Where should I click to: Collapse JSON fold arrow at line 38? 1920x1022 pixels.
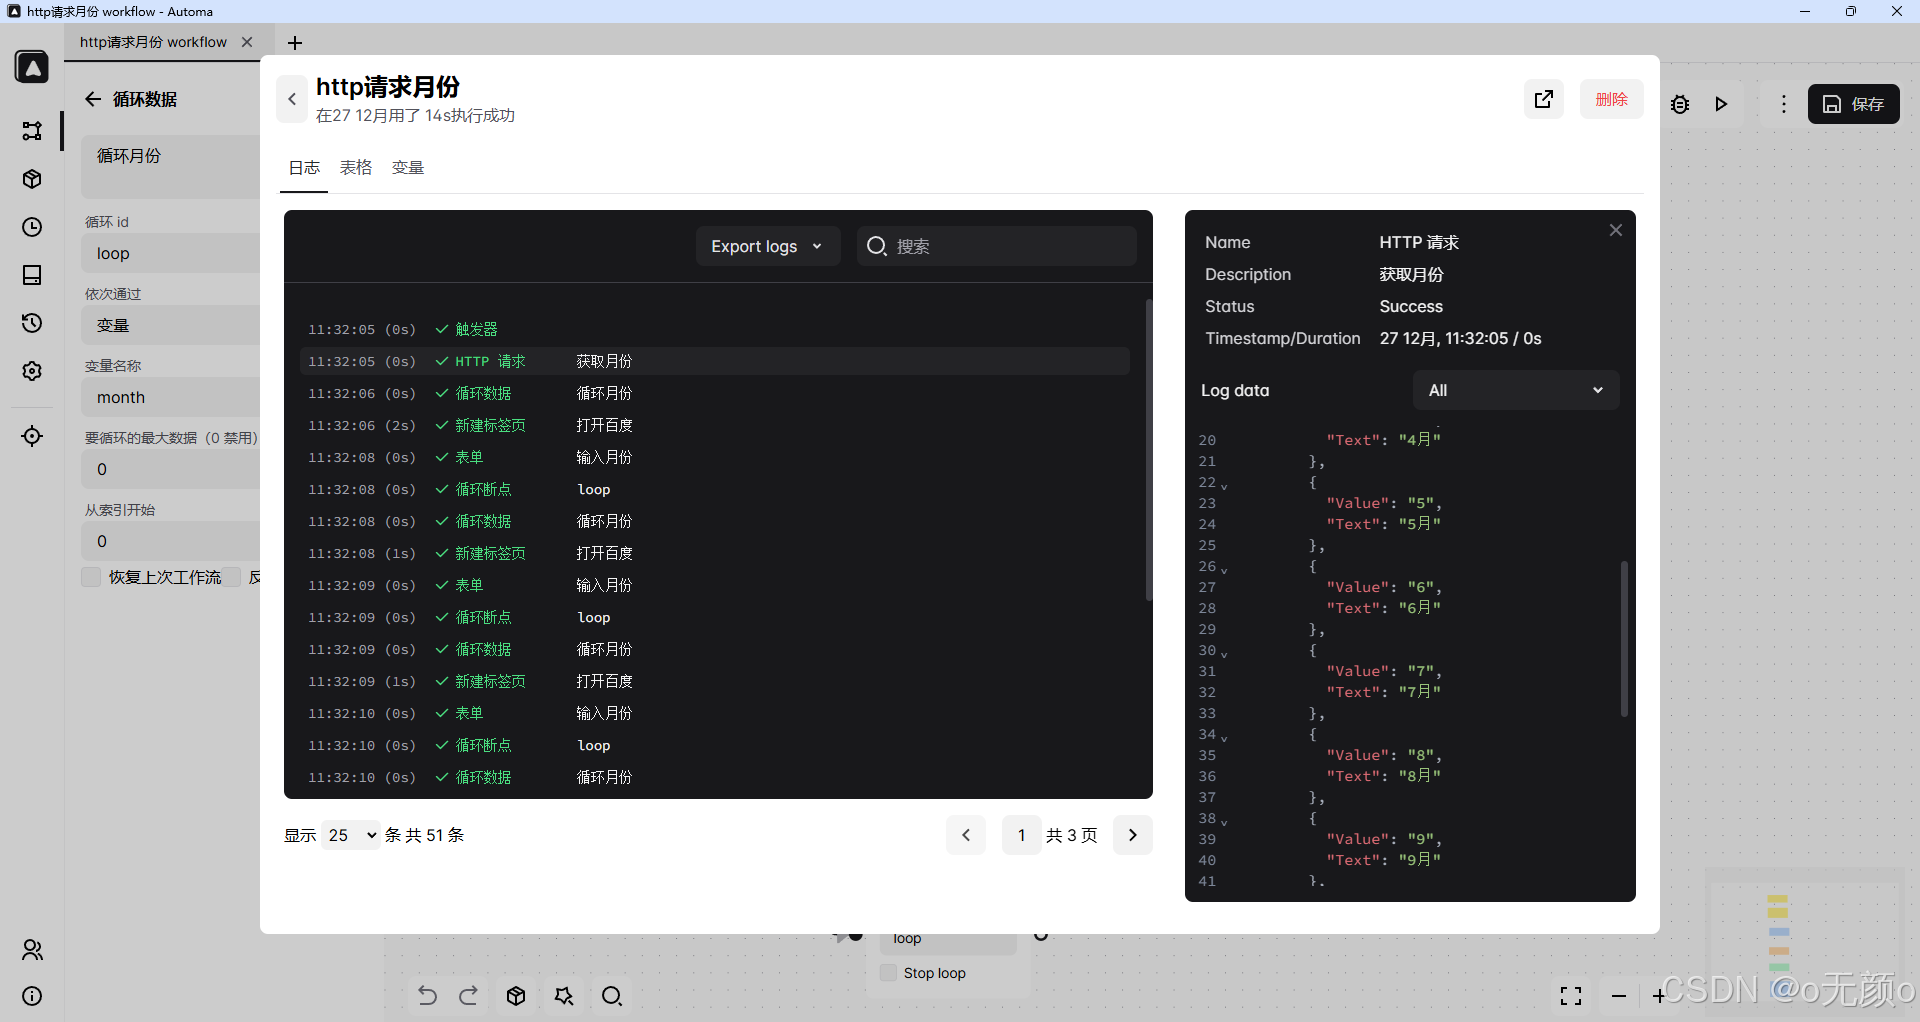coord(1224,822)
